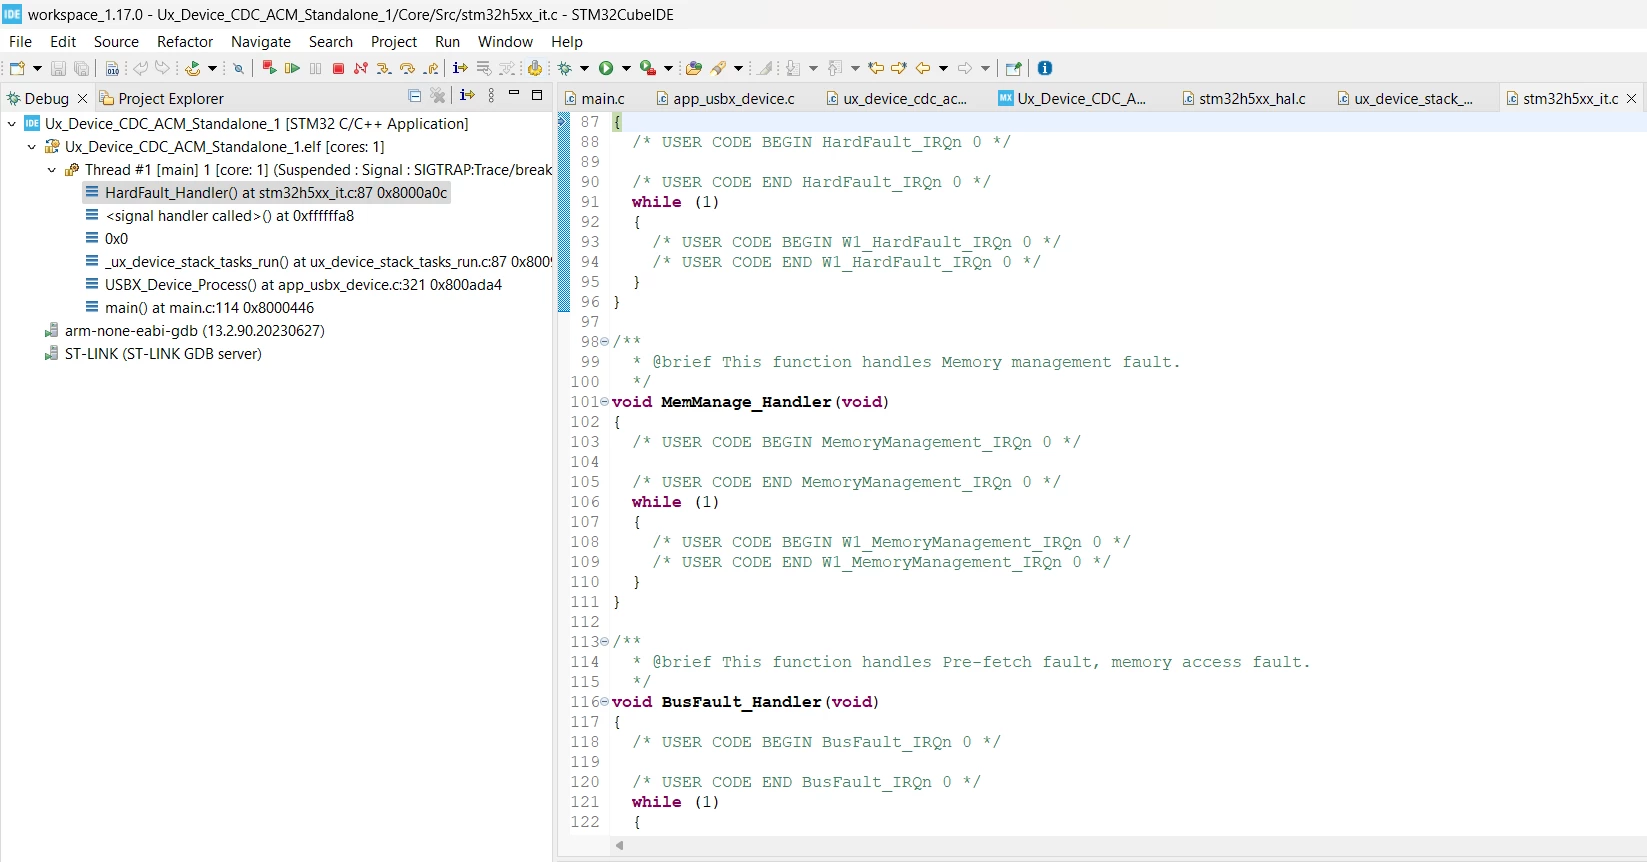Switch to the main.c editor tab

tap(595, 98)
